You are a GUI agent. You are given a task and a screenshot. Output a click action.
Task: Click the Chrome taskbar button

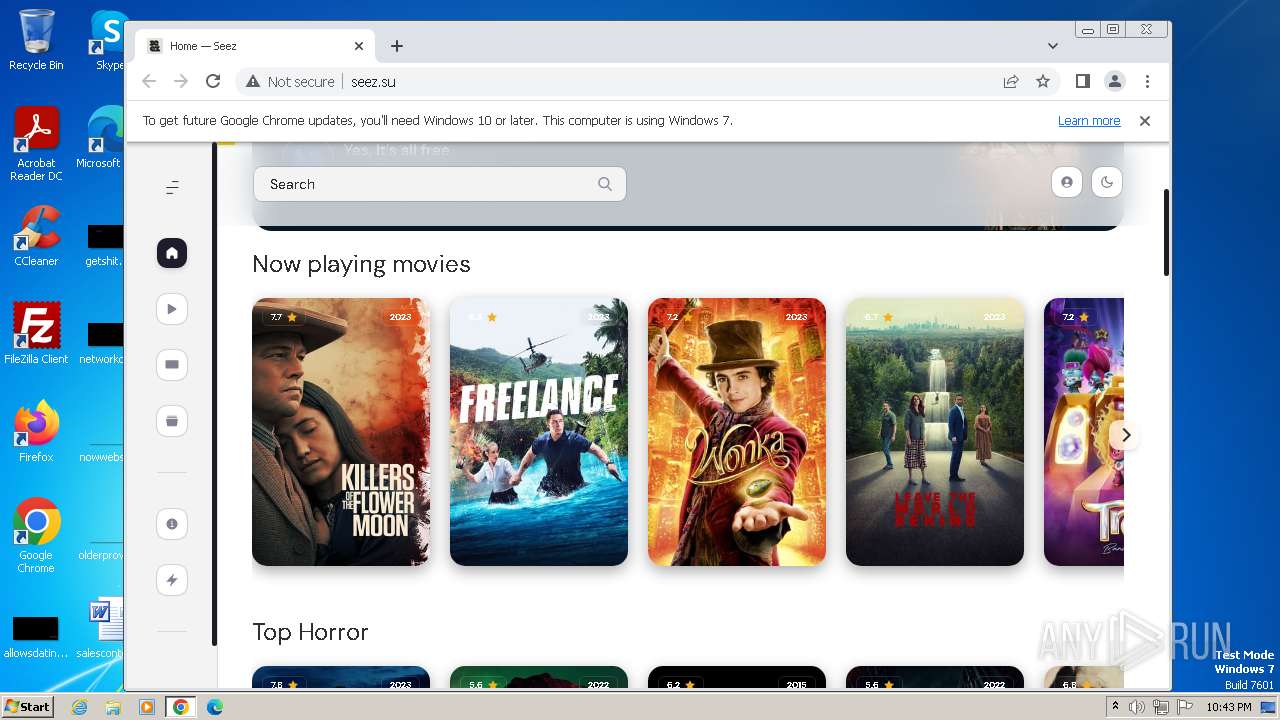[181, 707]
